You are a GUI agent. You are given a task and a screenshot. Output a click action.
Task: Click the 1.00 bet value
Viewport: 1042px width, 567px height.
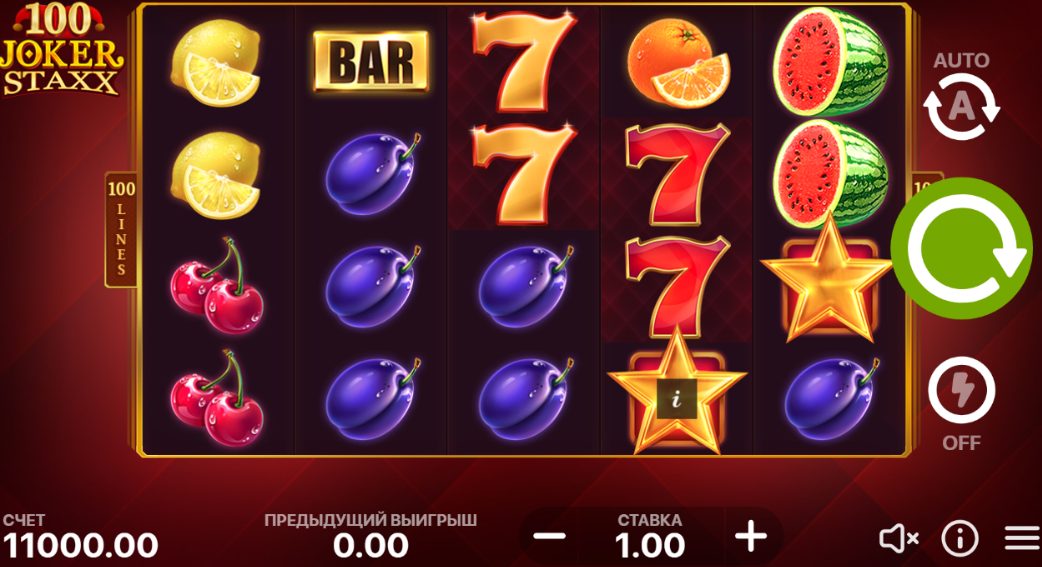tap(650, 546)
